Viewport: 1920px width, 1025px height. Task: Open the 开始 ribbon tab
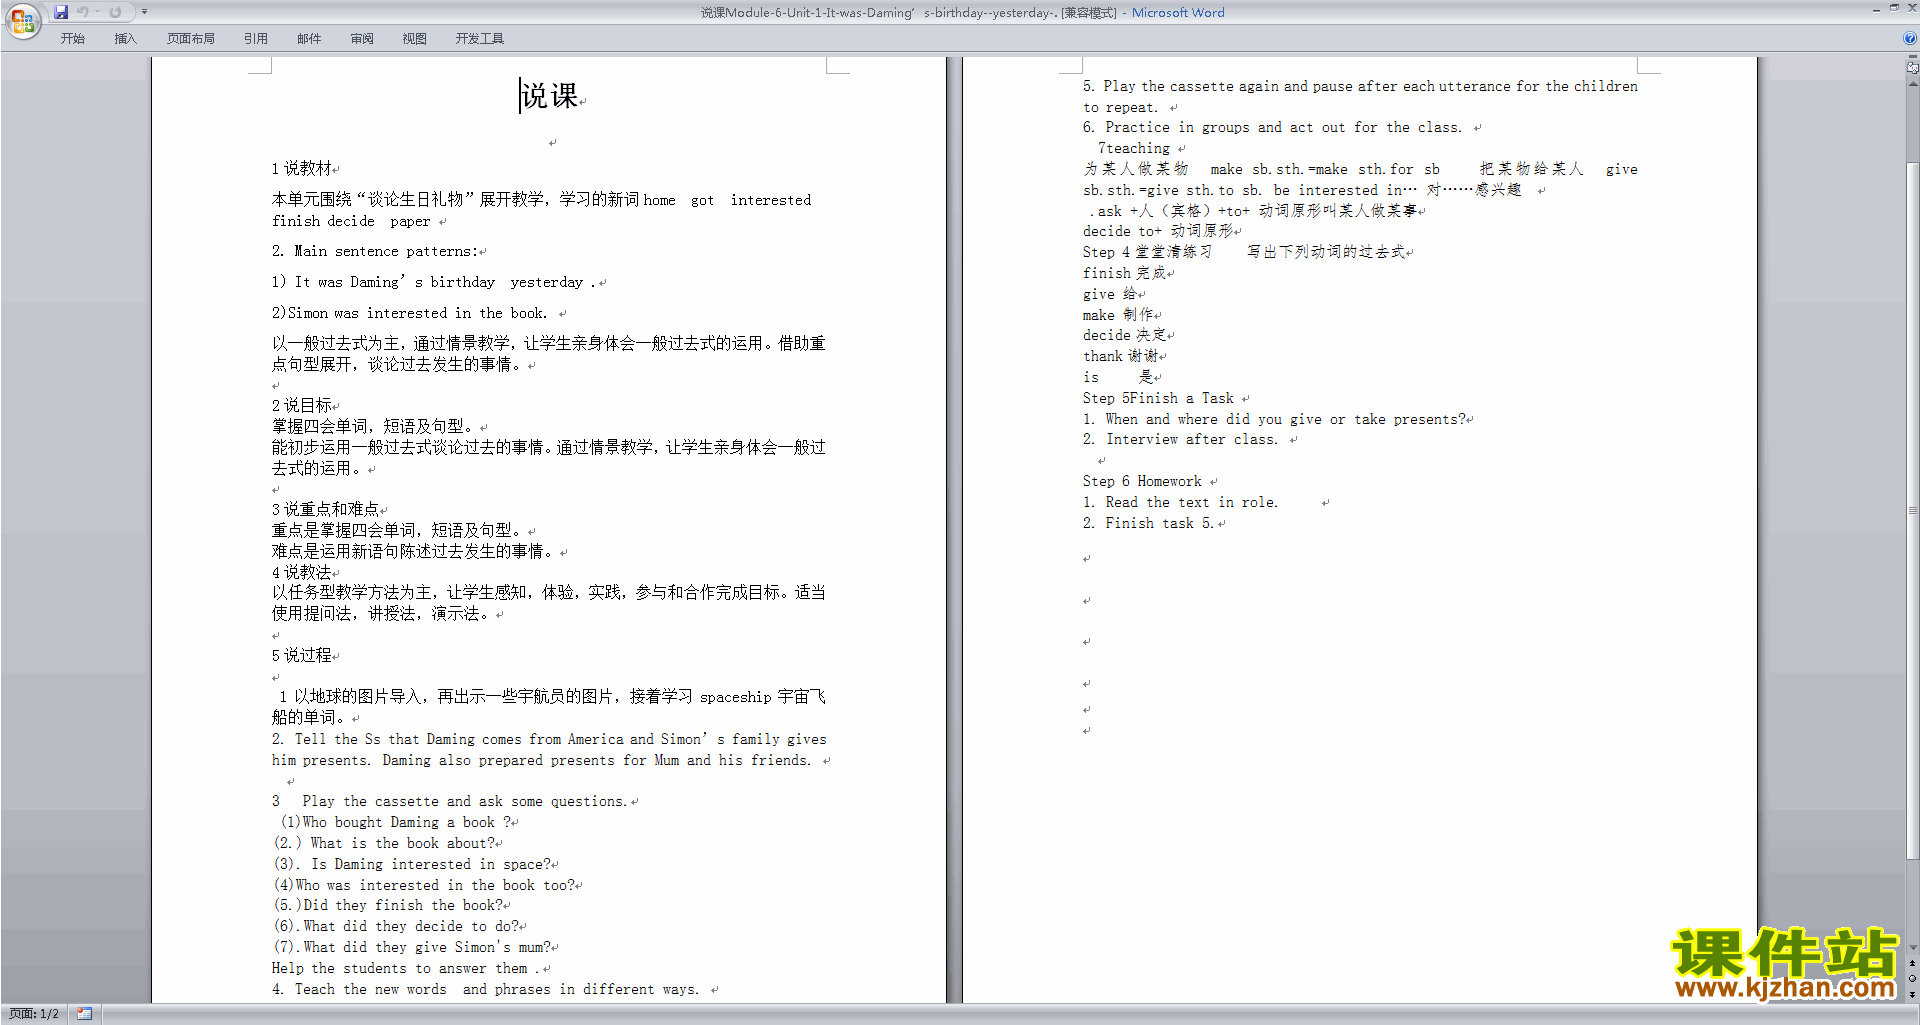tap(72, 39)
